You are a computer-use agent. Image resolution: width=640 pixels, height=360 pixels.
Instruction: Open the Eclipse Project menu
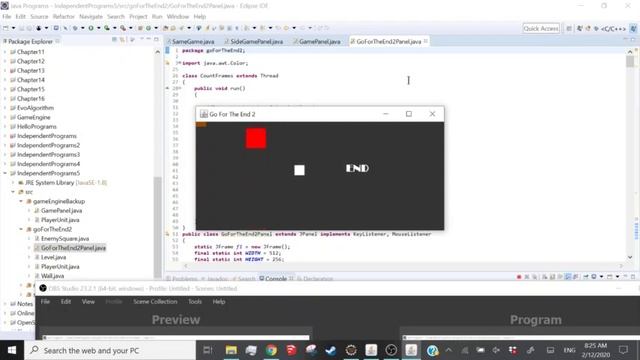(x=138, y=16)
